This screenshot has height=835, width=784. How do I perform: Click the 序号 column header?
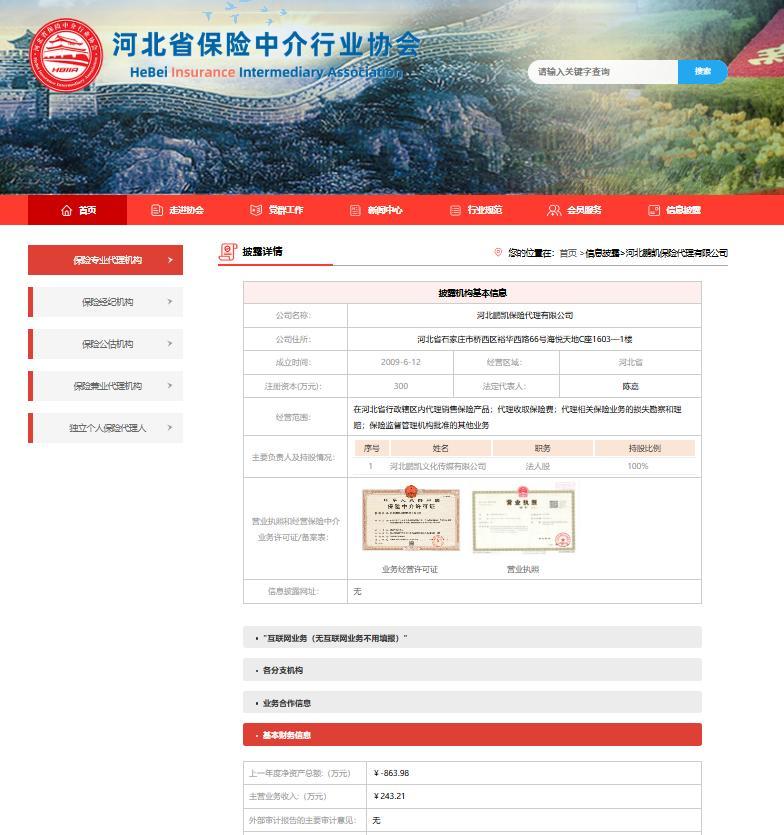tap(372, 448)
